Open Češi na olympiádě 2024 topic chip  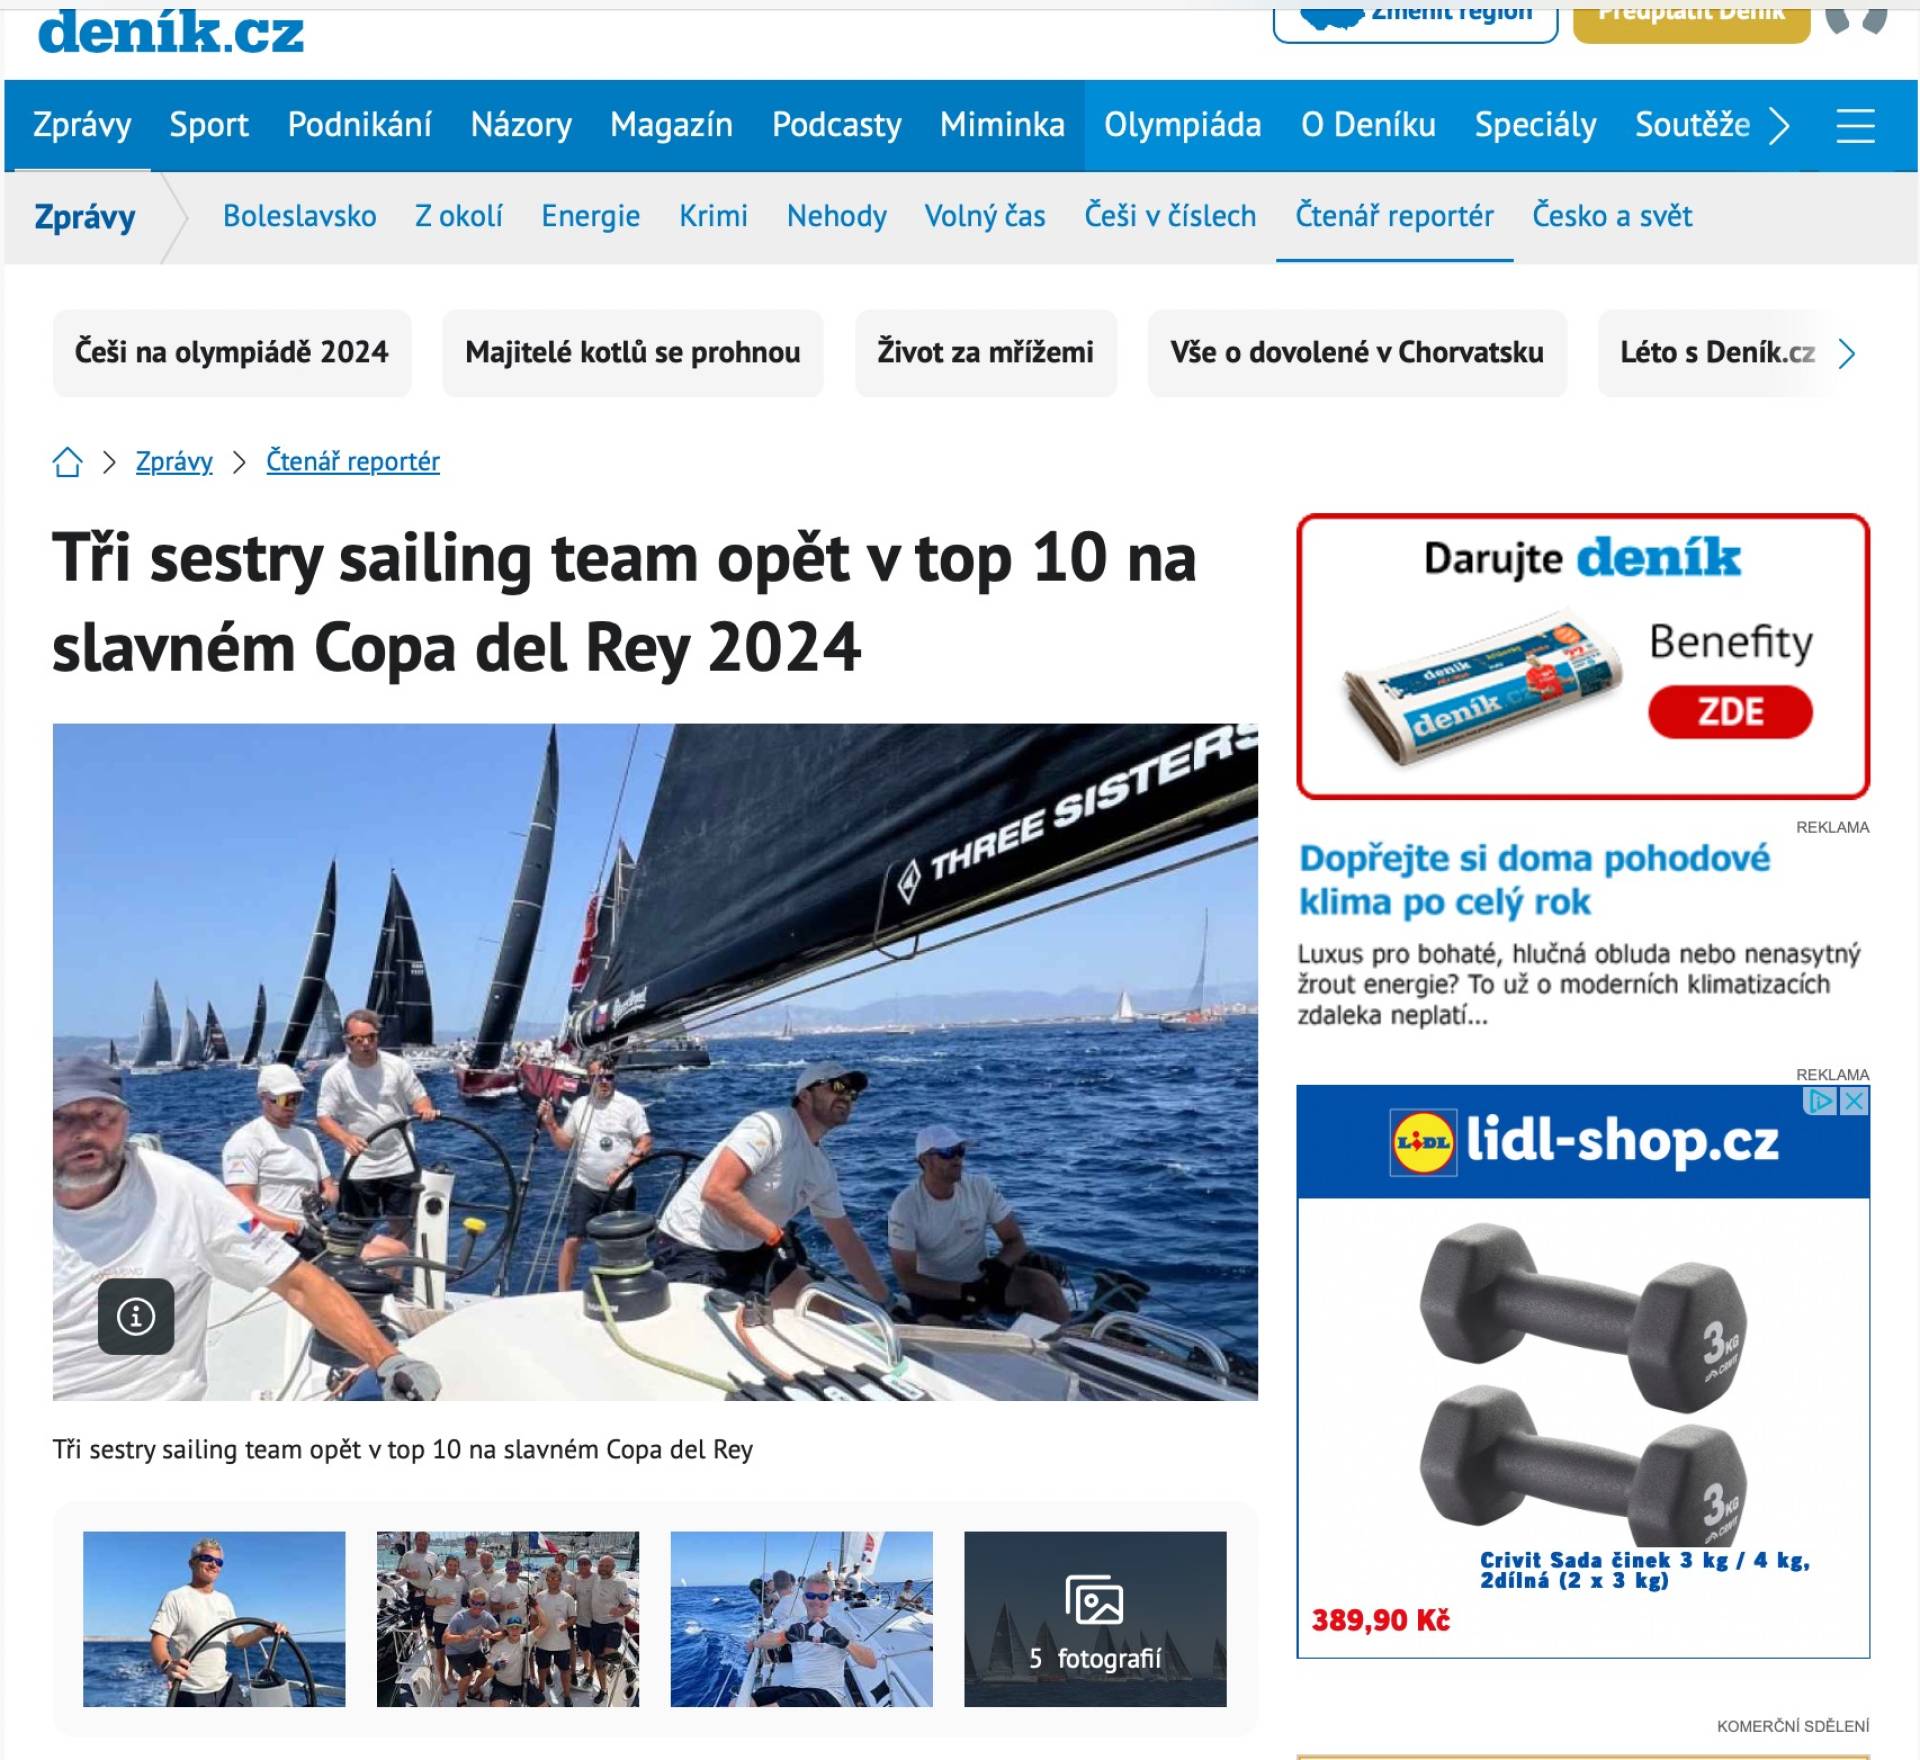(232, 353)
